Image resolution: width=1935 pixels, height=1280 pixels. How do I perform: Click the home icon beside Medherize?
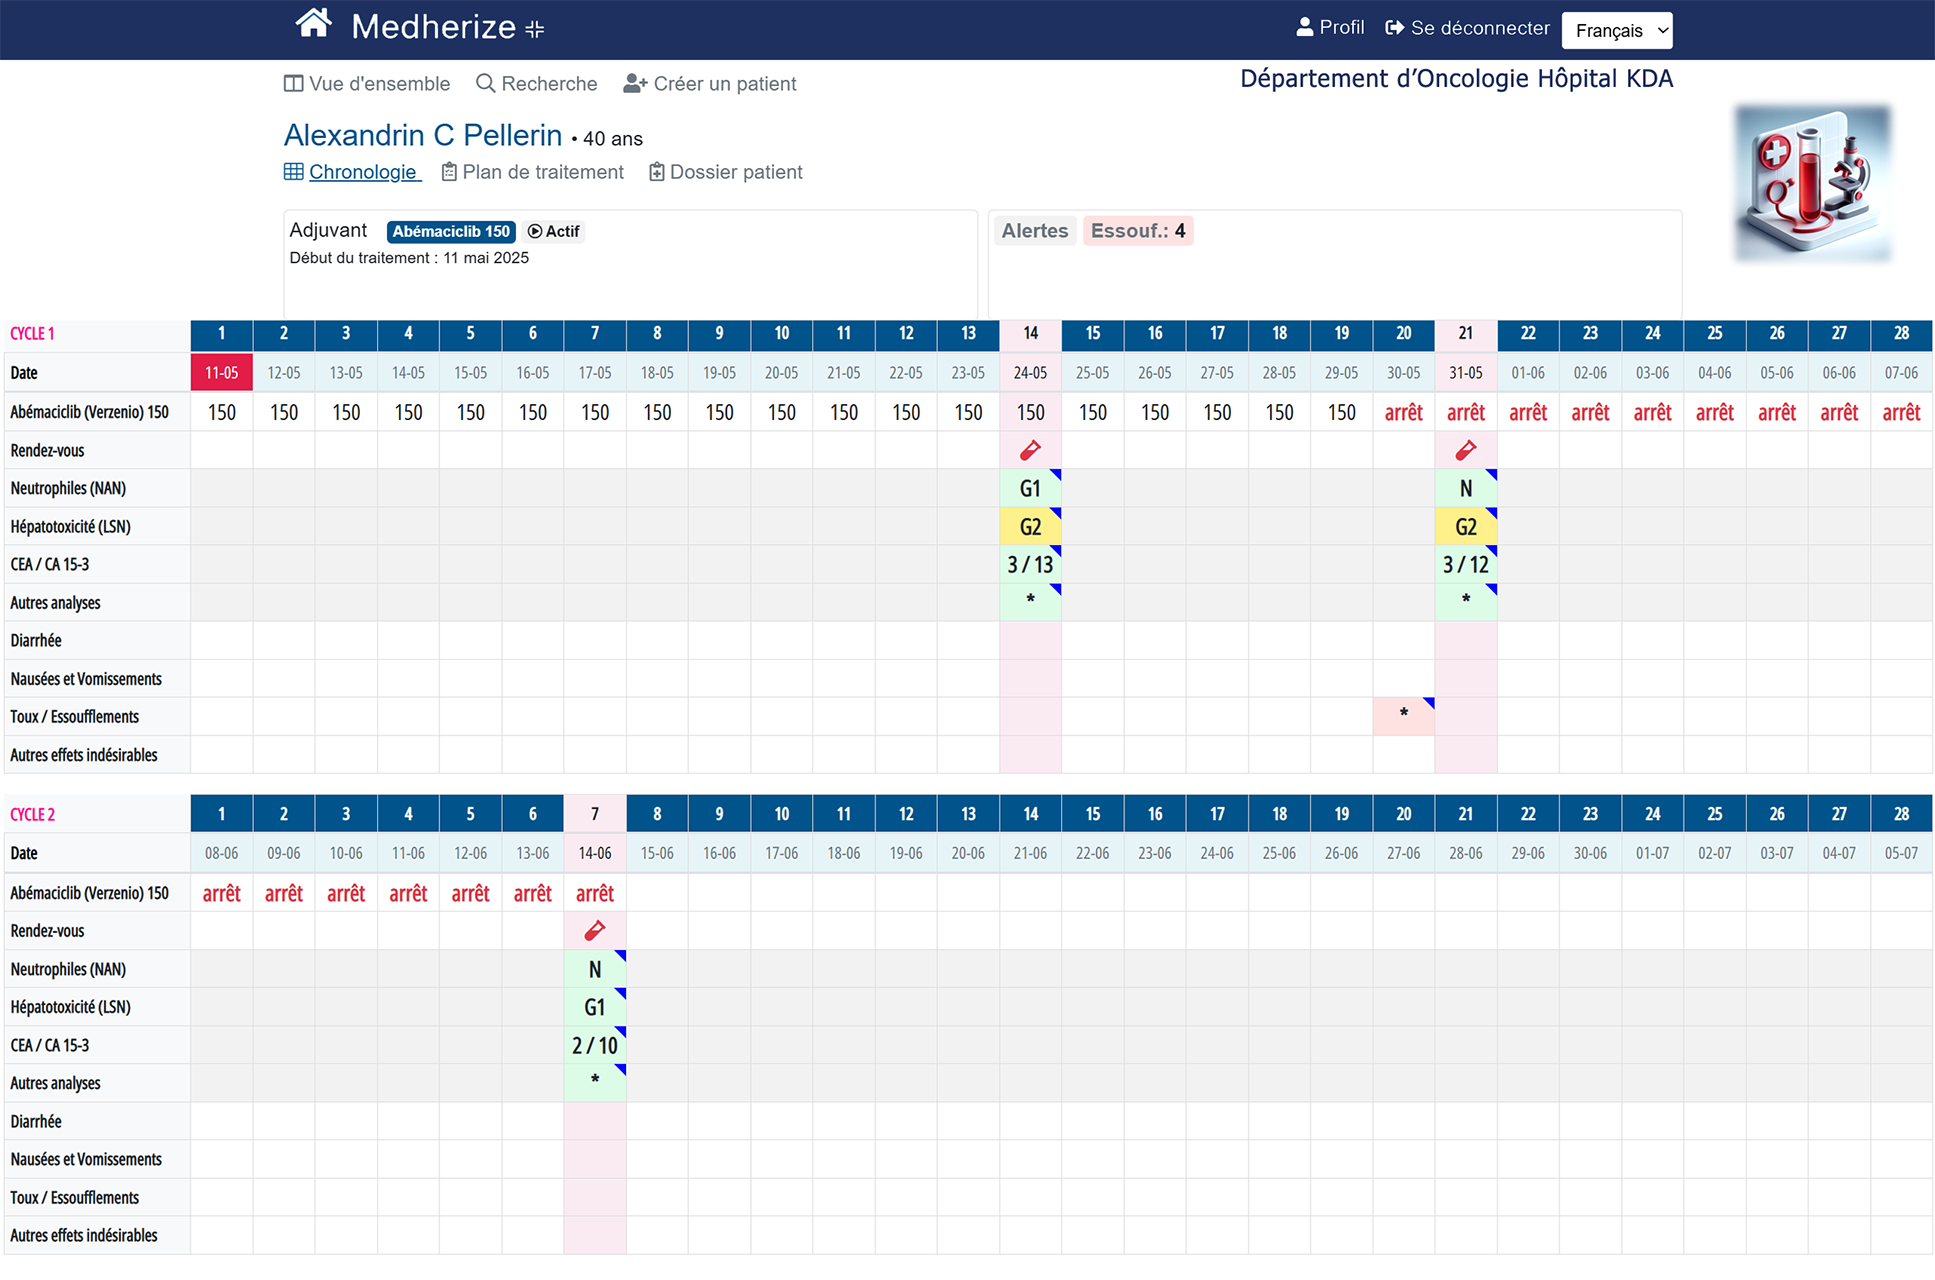tap(313, 24)
